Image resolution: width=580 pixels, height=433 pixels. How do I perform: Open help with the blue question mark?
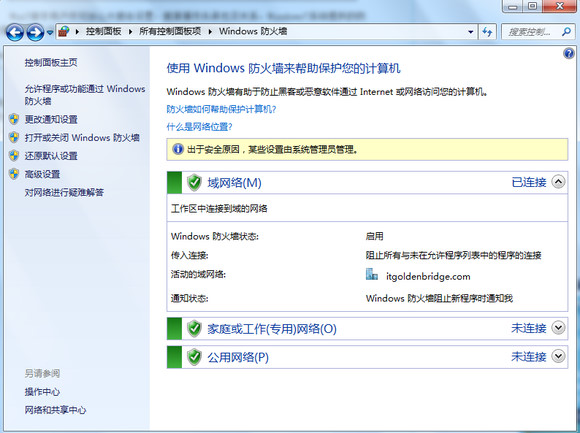(569, 54)
